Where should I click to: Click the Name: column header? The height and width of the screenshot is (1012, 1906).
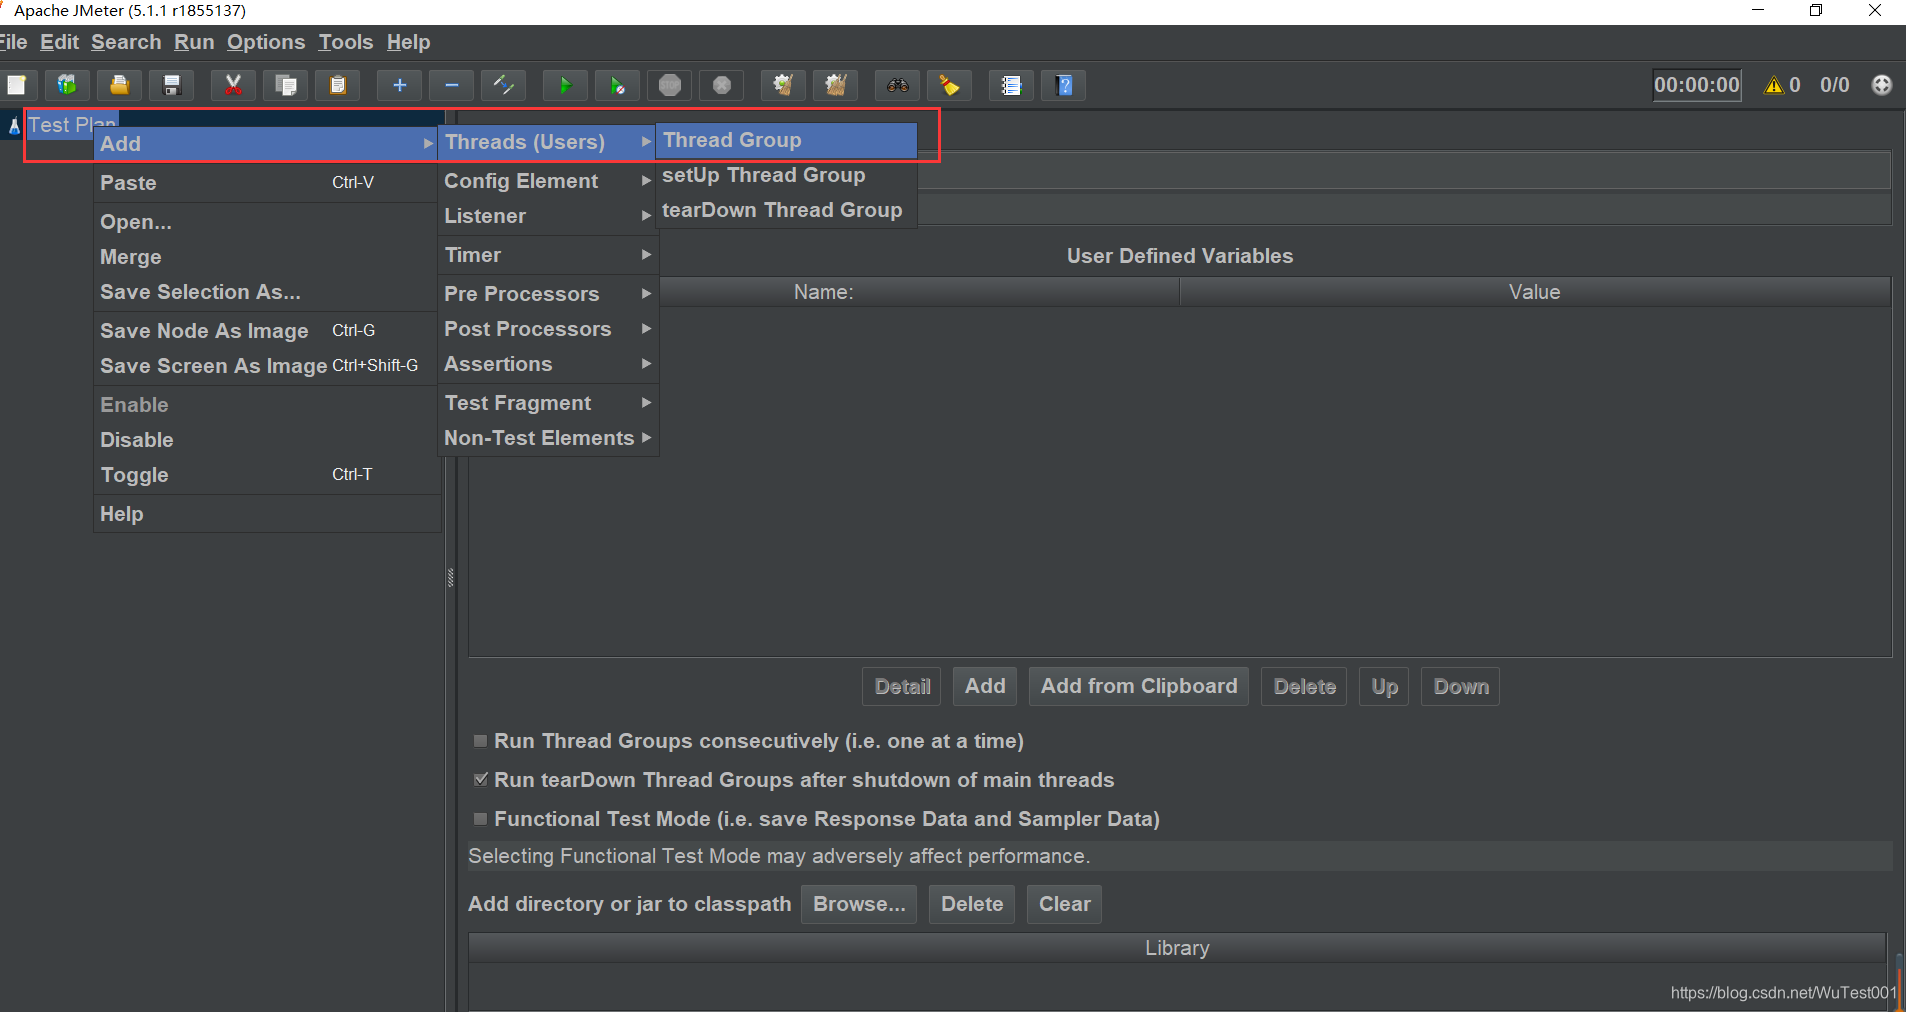tap(824, 292)
